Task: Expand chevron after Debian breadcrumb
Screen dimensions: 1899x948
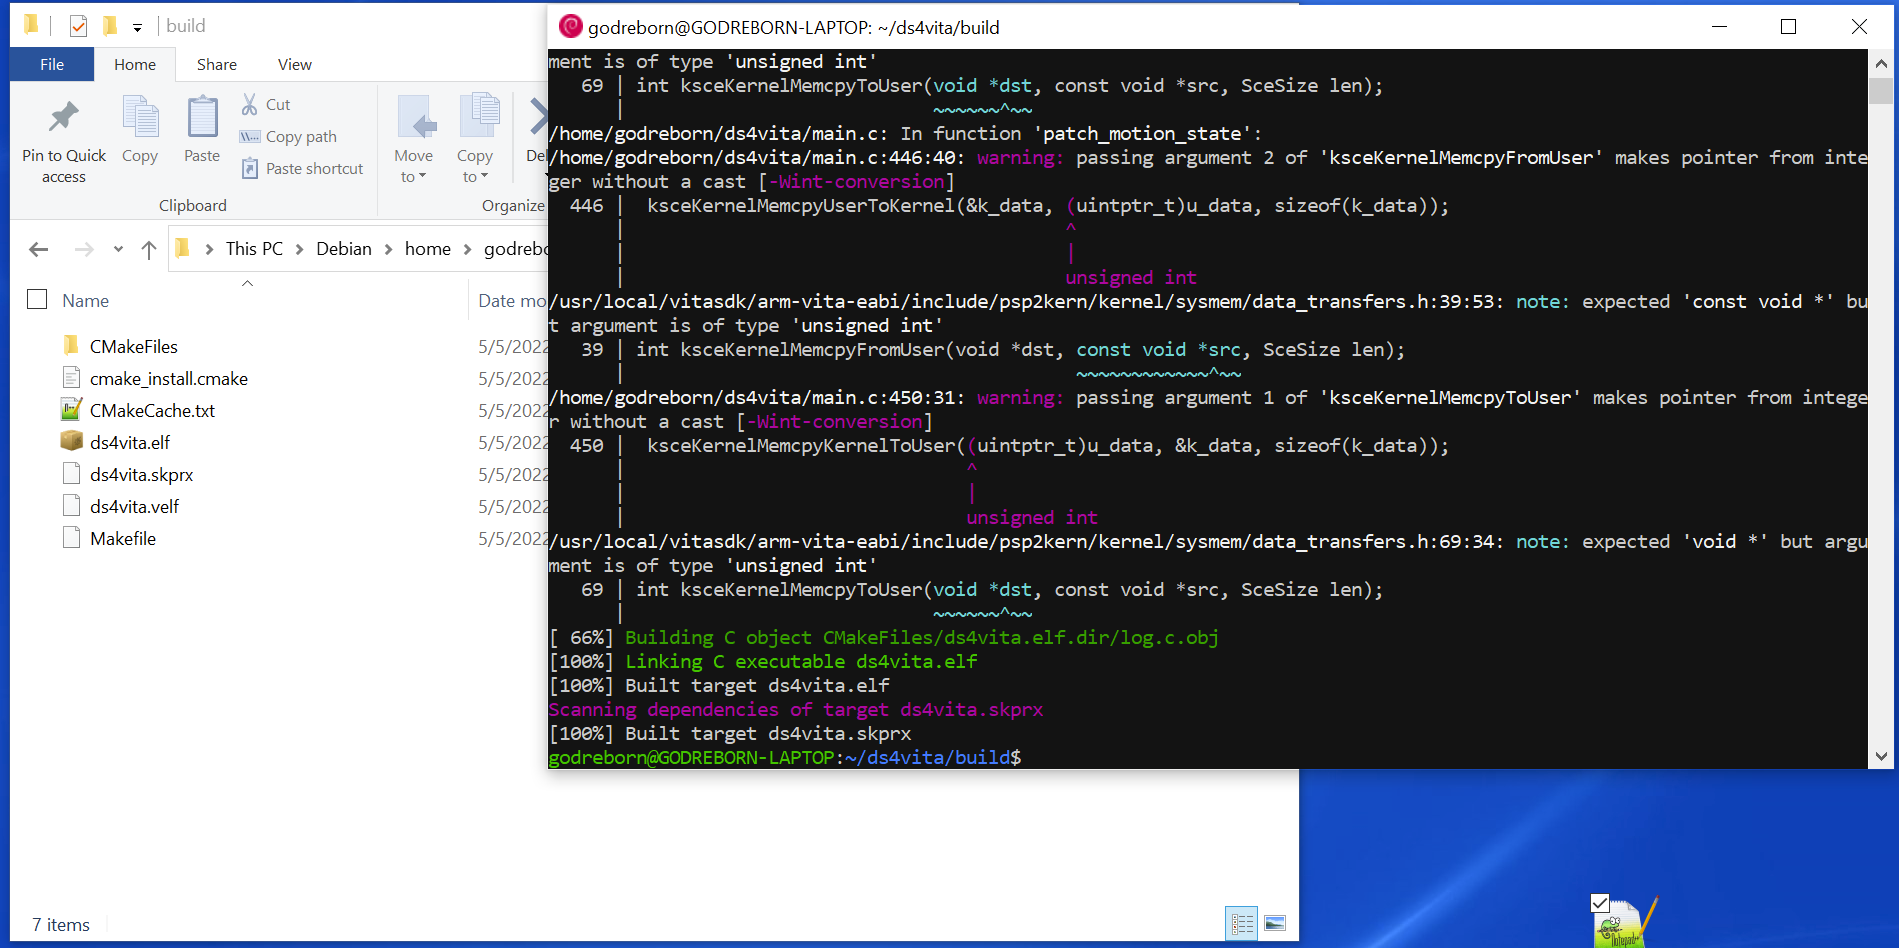Action: [x=388, y=249]
